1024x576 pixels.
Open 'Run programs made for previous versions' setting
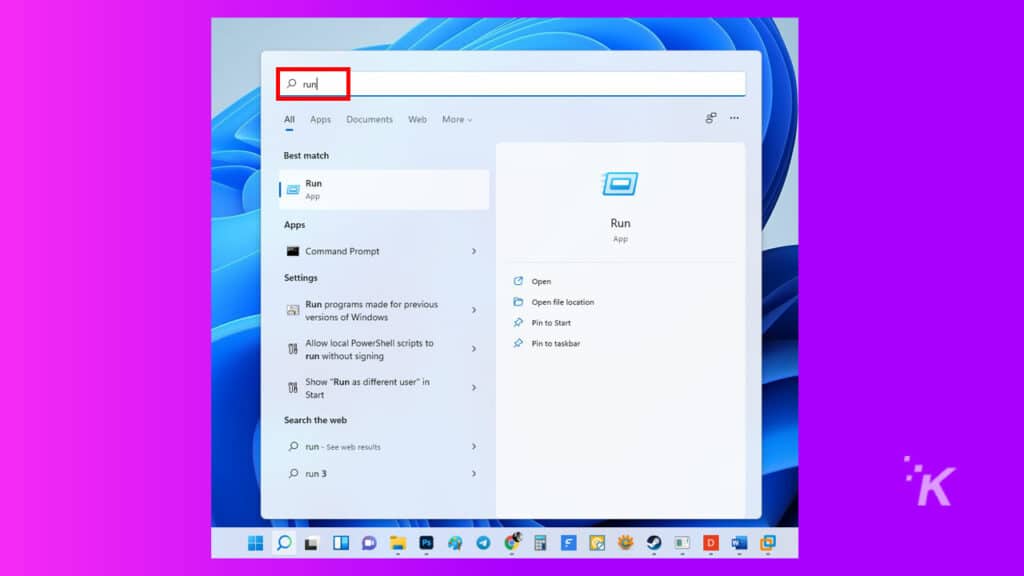click(x=384, y=310)
